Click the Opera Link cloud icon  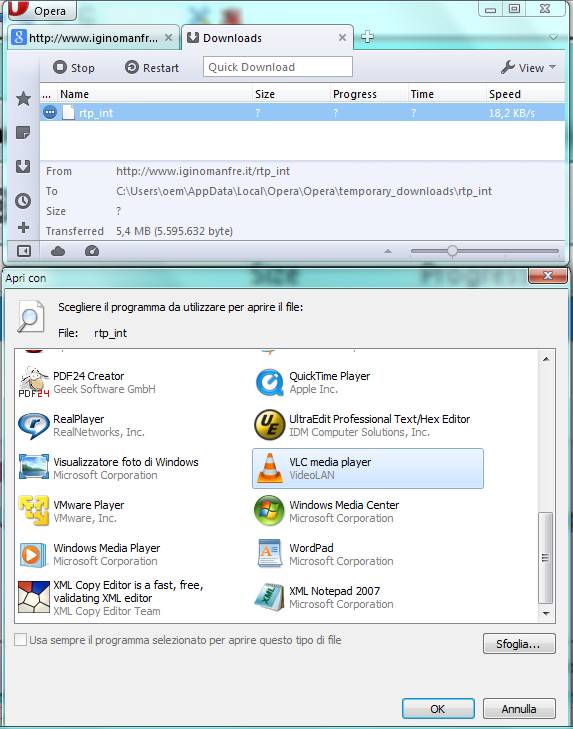[x=58, y=252]
